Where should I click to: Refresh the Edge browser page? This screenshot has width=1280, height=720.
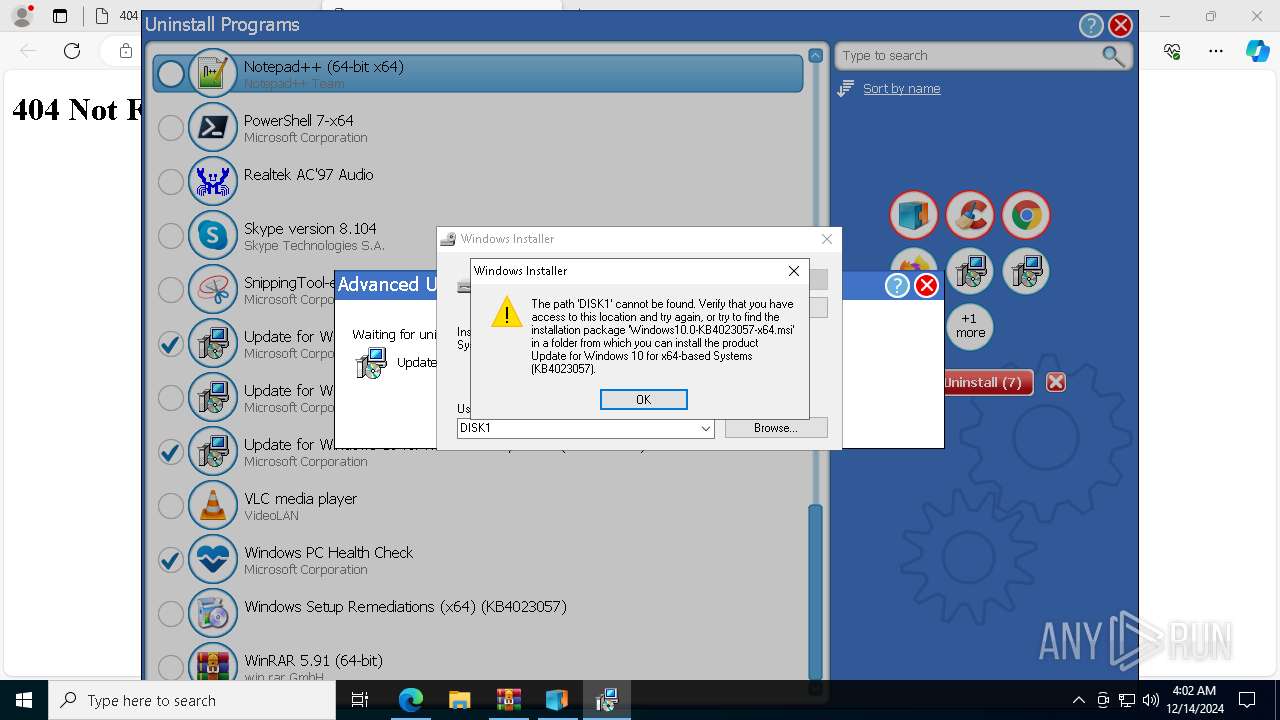[72, 51]
